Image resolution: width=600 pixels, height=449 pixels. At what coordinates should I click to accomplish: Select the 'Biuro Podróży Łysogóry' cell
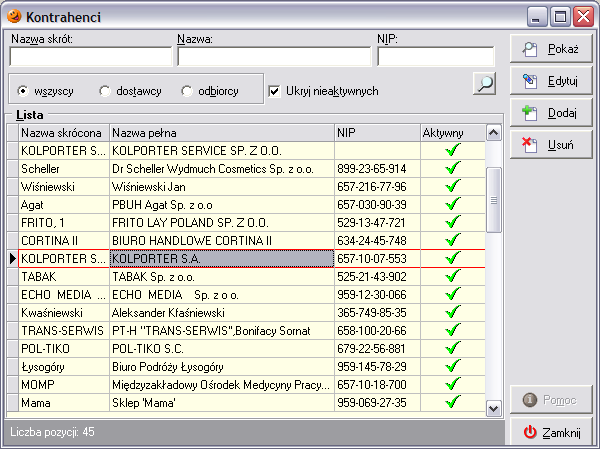pyautogui.click(x=222, y=366)
